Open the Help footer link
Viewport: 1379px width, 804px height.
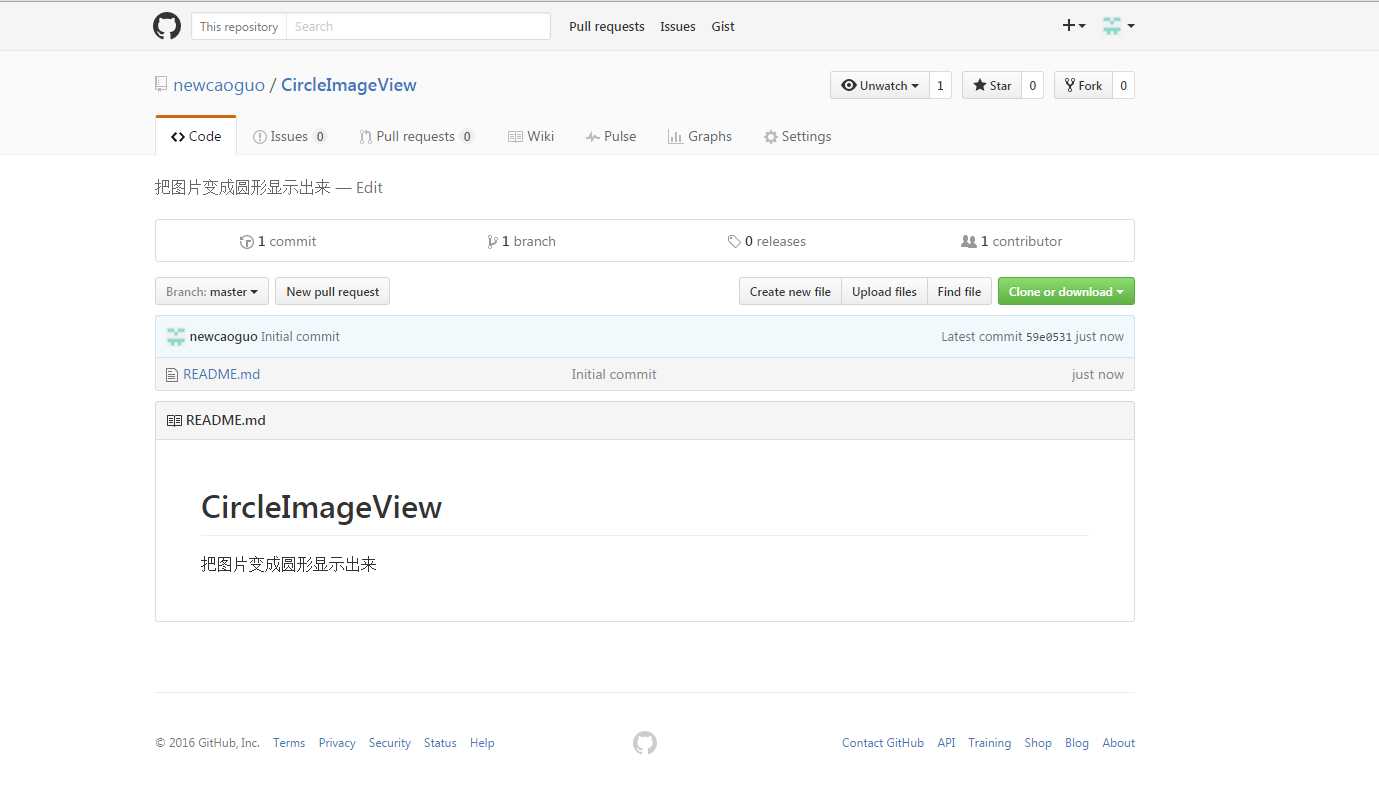(482, 743)
